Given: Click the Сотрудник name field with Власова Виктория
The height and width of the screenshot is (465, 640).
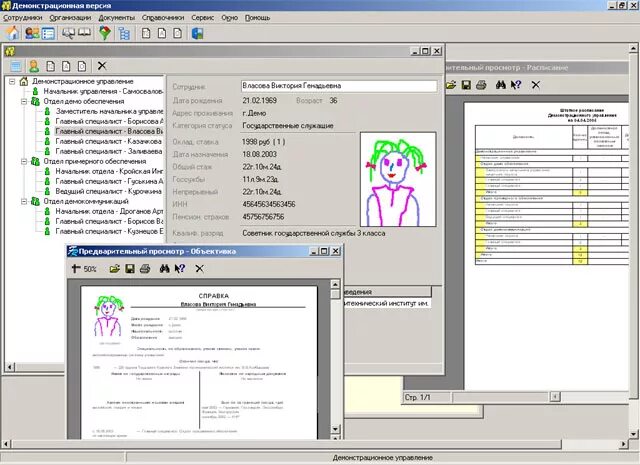Looking at the screenshot, I should click(339, 86).
